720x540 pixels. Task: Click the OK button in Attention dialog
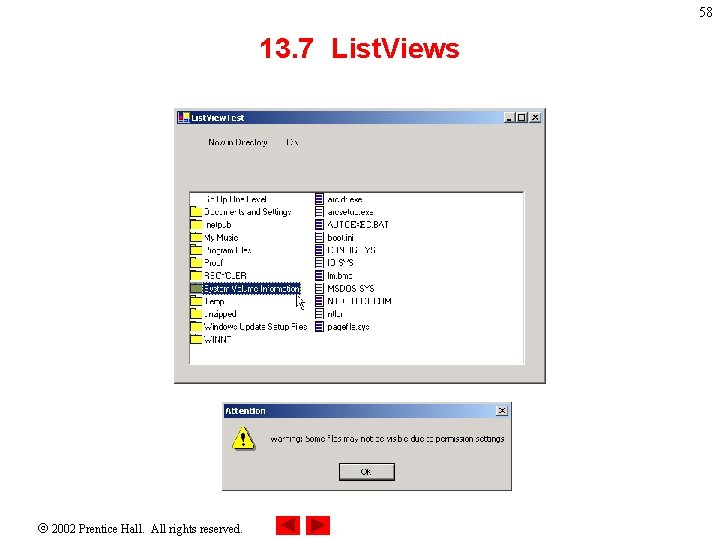point(366,472)
